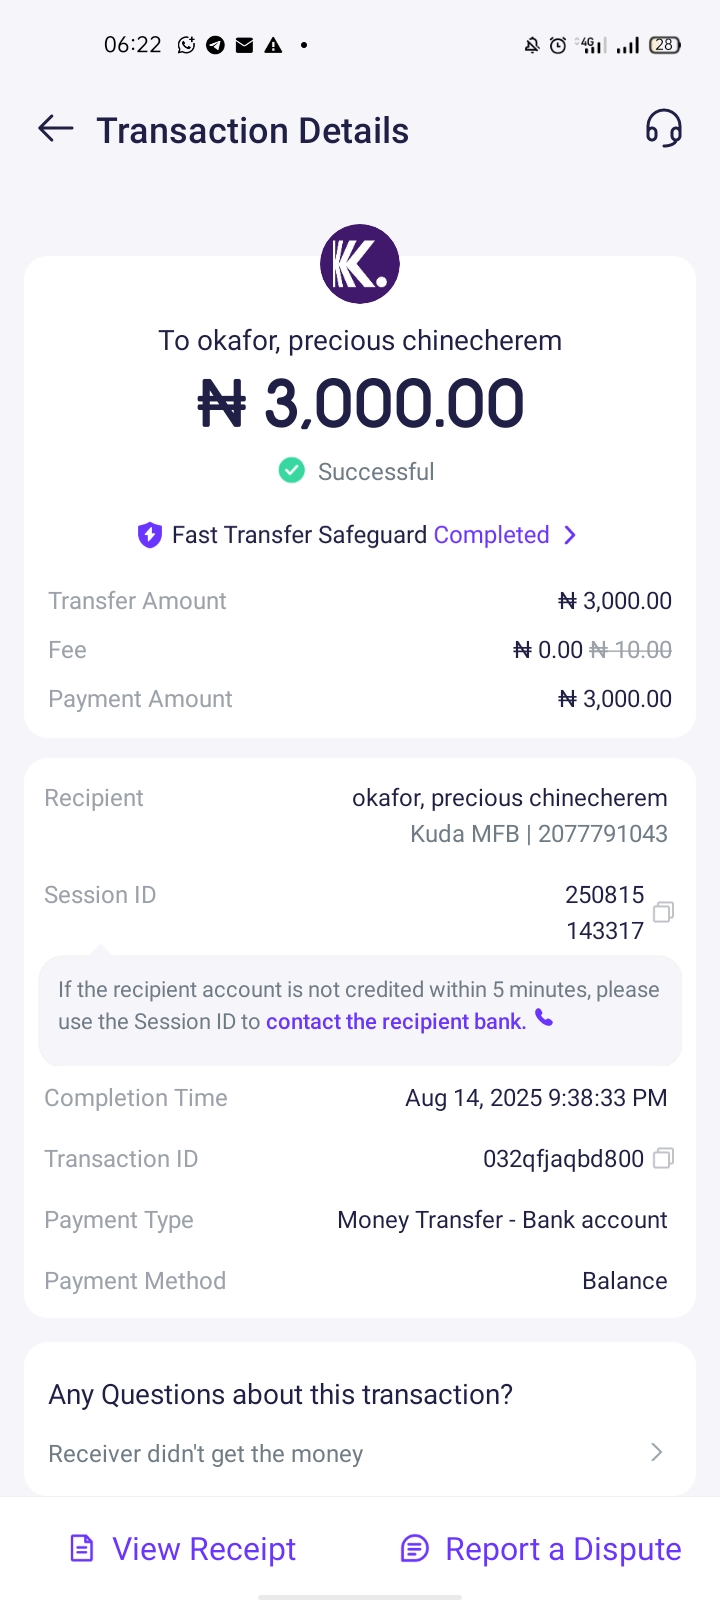The image size is (720, 1600).
Task: Tap the Telegram notification icon in status bar
Action: [x=215, y=45]
